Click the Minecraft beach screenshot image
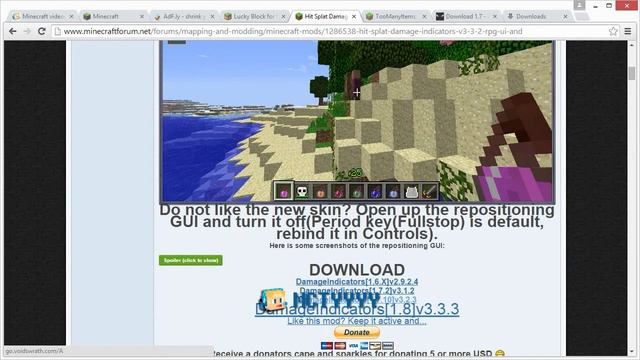This screenshot has height=360, width=640. click(x=357, y=121)
